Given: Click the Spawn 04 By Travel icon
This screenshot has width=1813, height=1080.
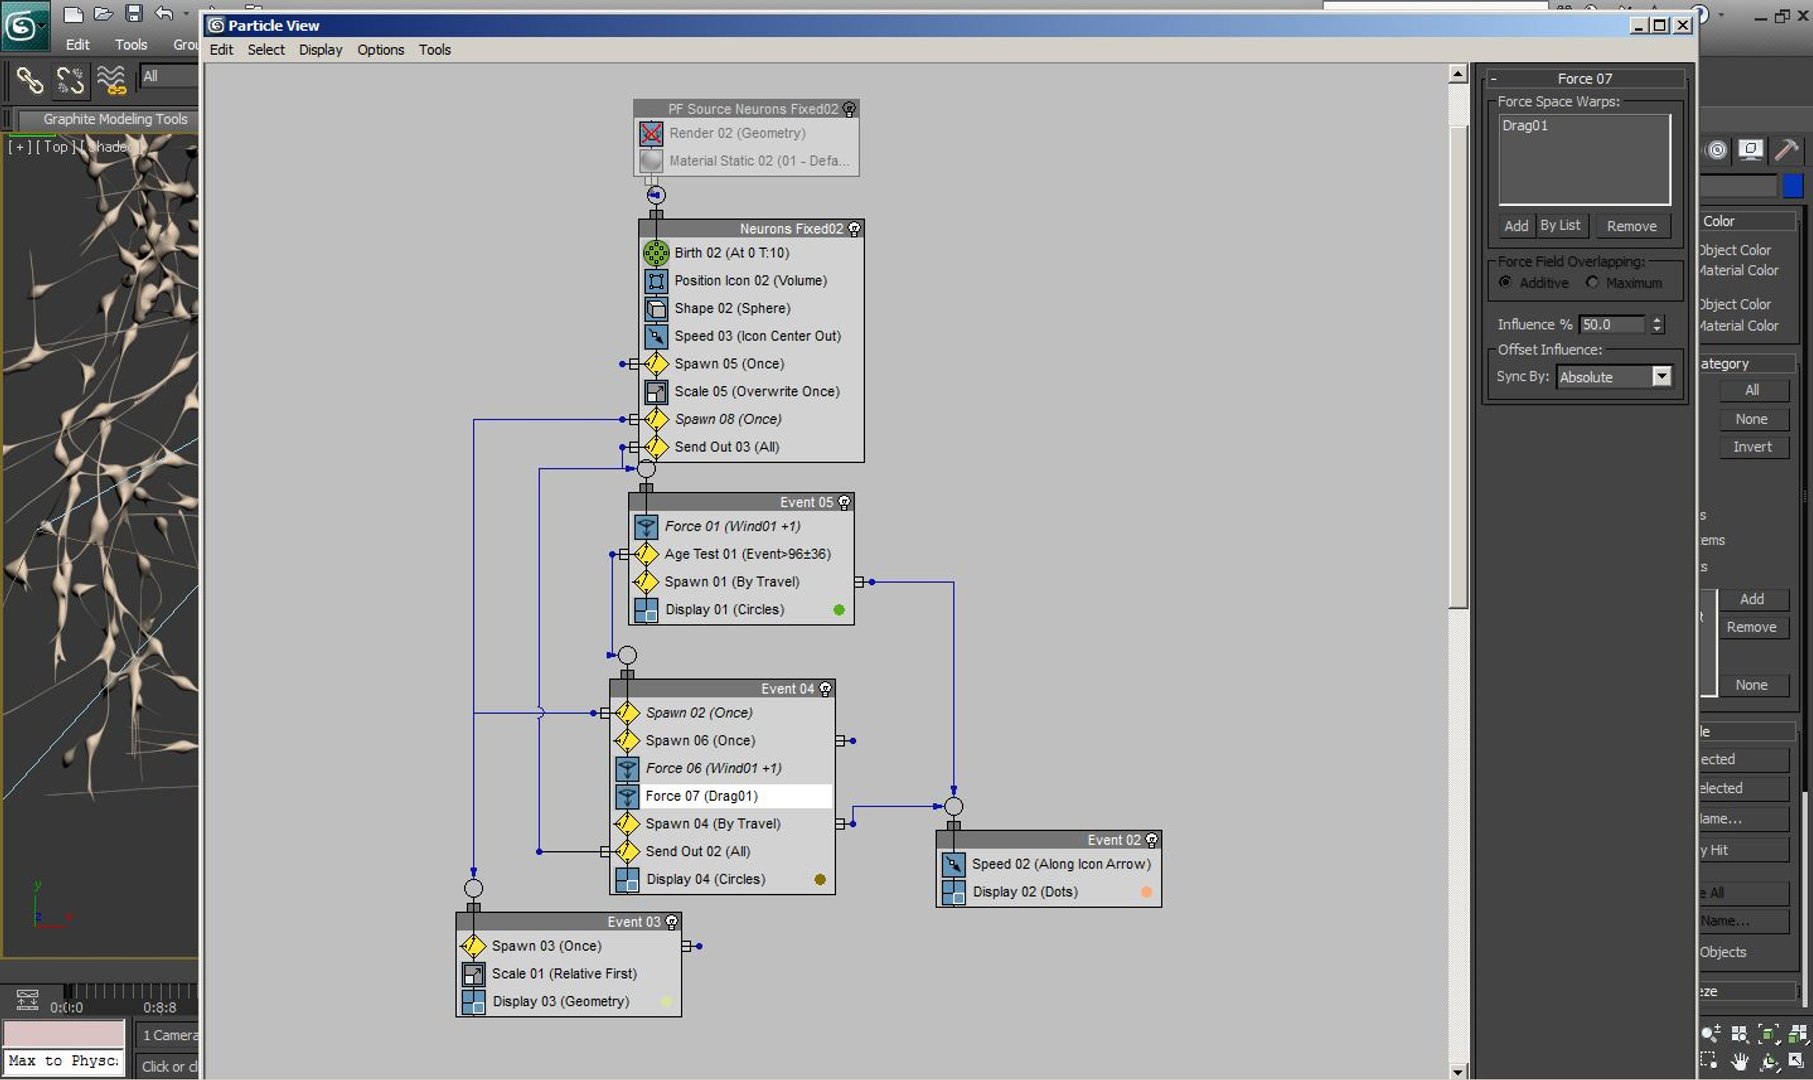Looking at the screenshot, I should 627,824.
